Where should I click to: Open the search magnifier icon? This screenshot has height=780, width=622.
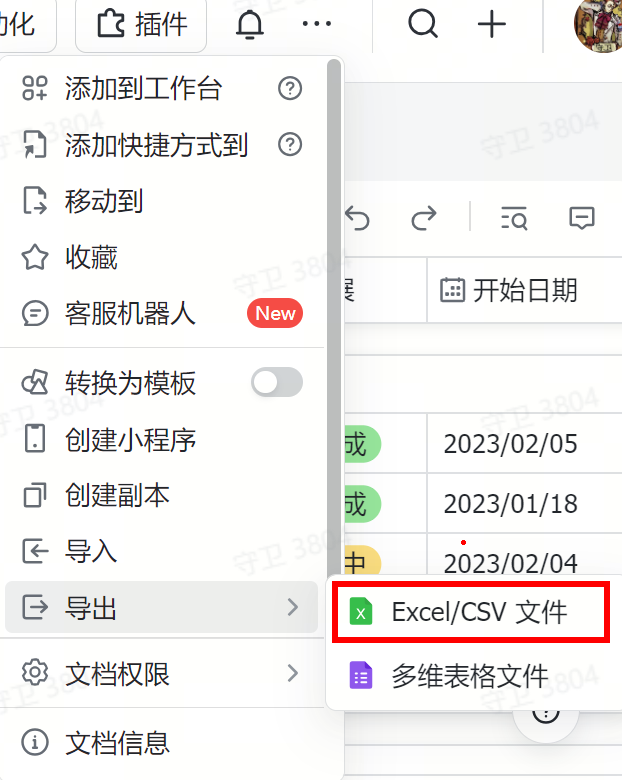coord(423,24)
